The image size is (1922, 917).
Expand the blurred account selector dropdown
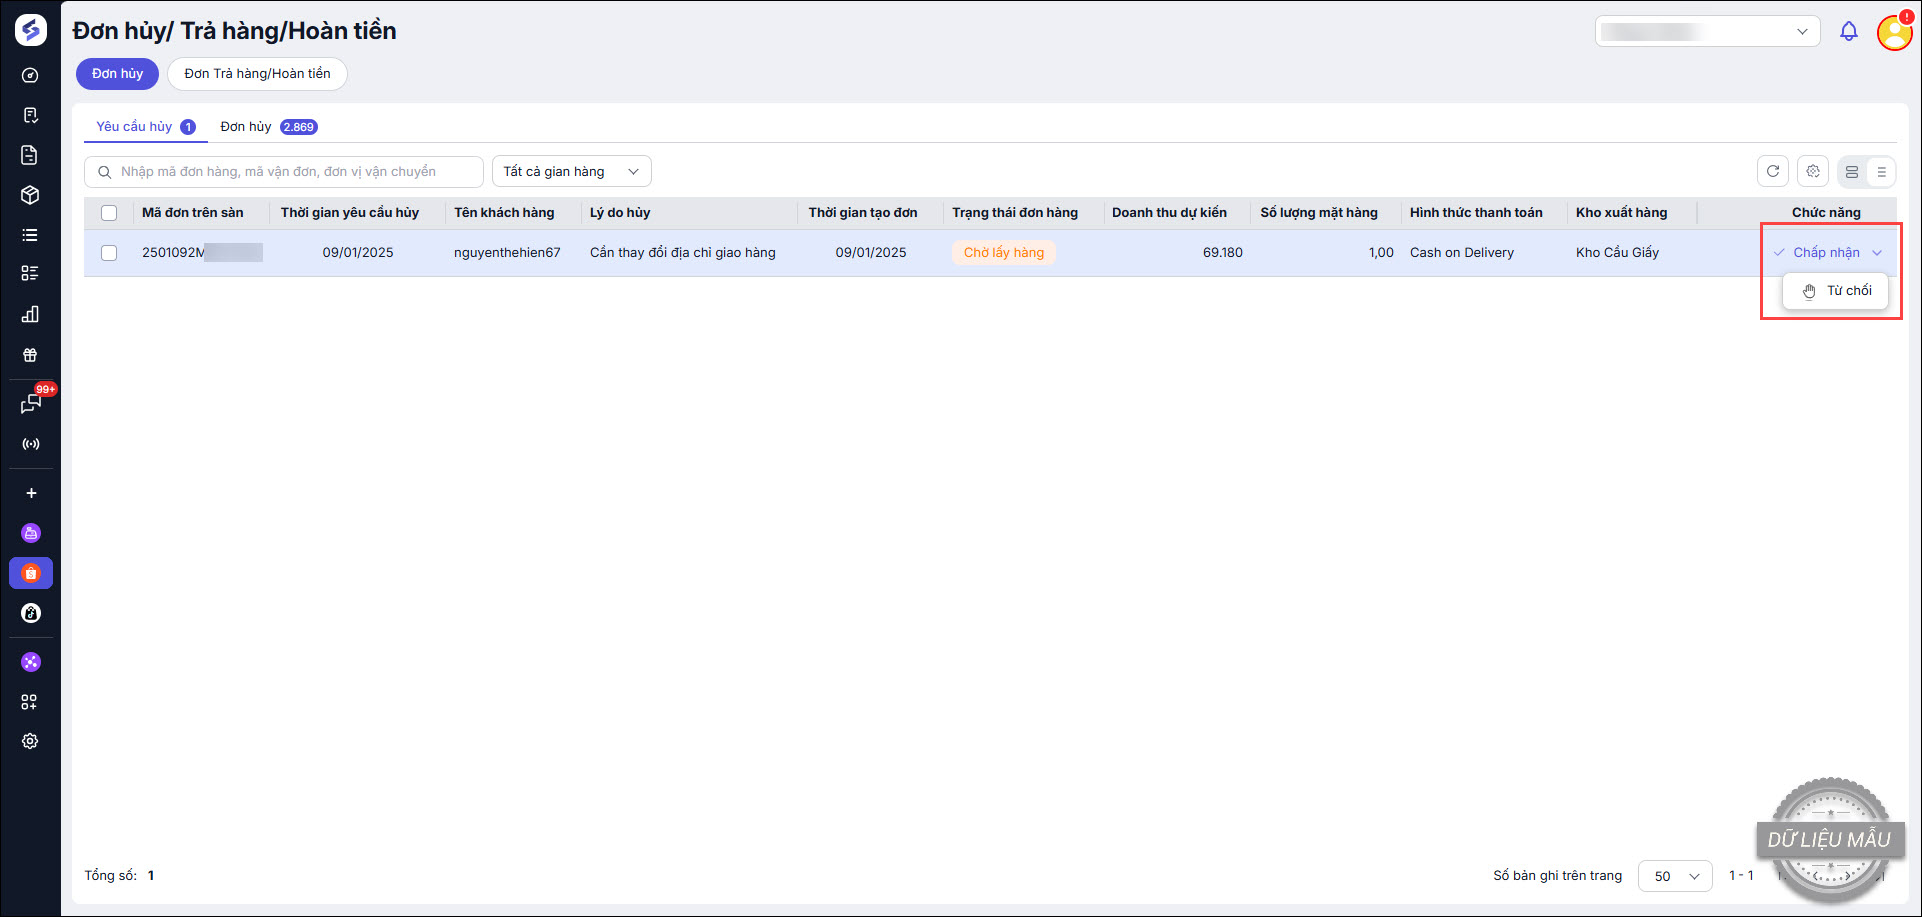1707,32
